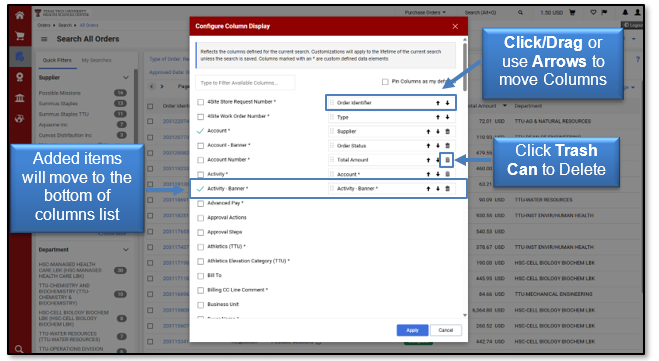The width and height of the screenshot is (659, 361).
Task: Filter by Summus Staples TTU supplier
Action: [63, 114]
